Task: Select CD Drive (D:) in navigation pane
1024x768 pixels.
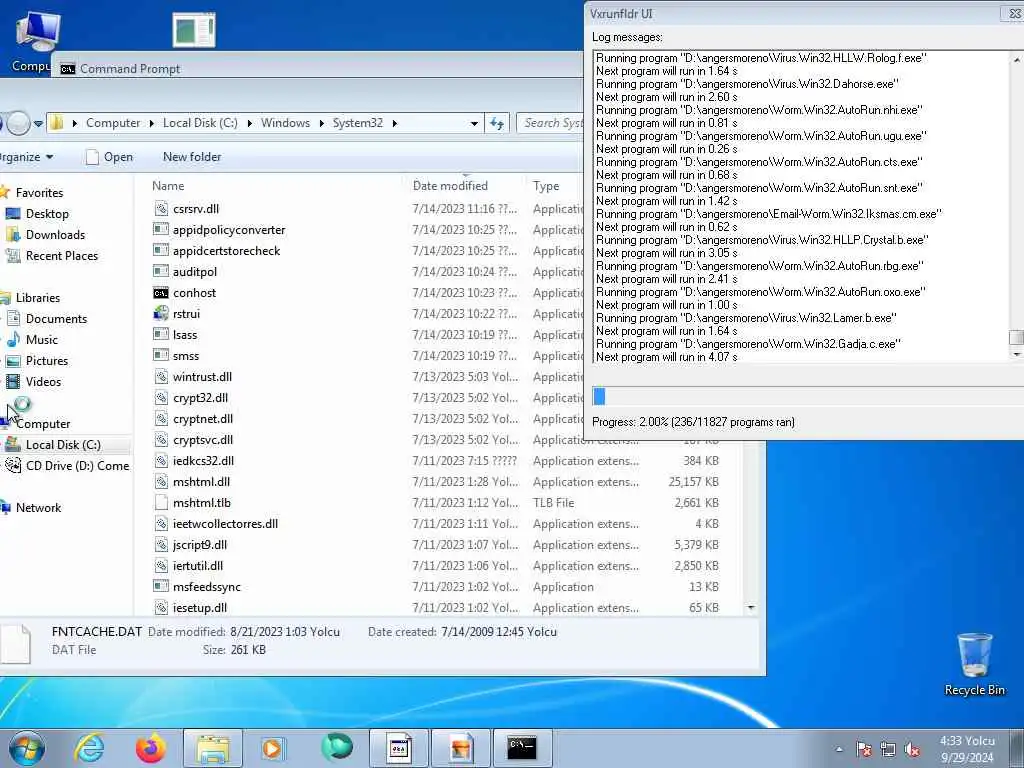Action: tap(78, 466)
